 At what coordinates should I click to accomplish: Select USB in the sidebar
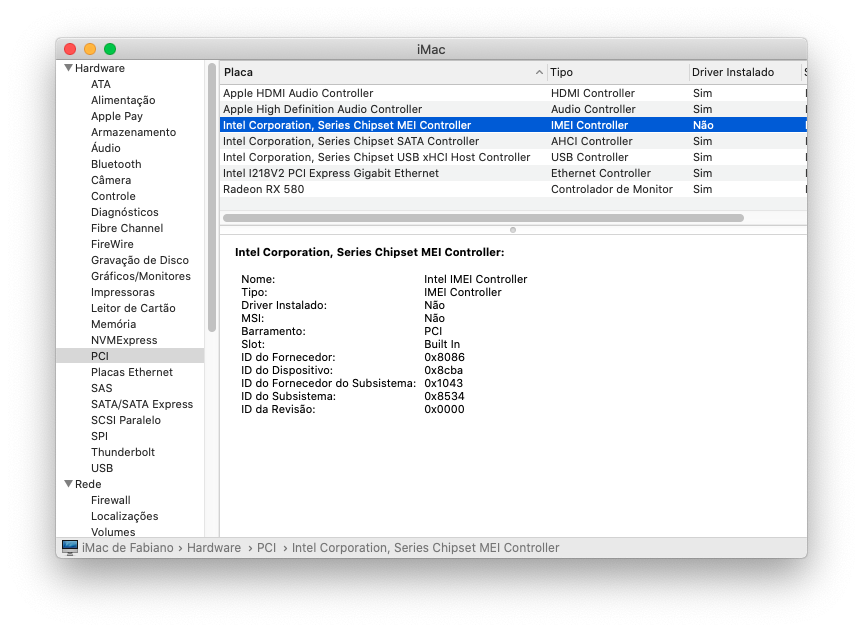pos(102,467)
